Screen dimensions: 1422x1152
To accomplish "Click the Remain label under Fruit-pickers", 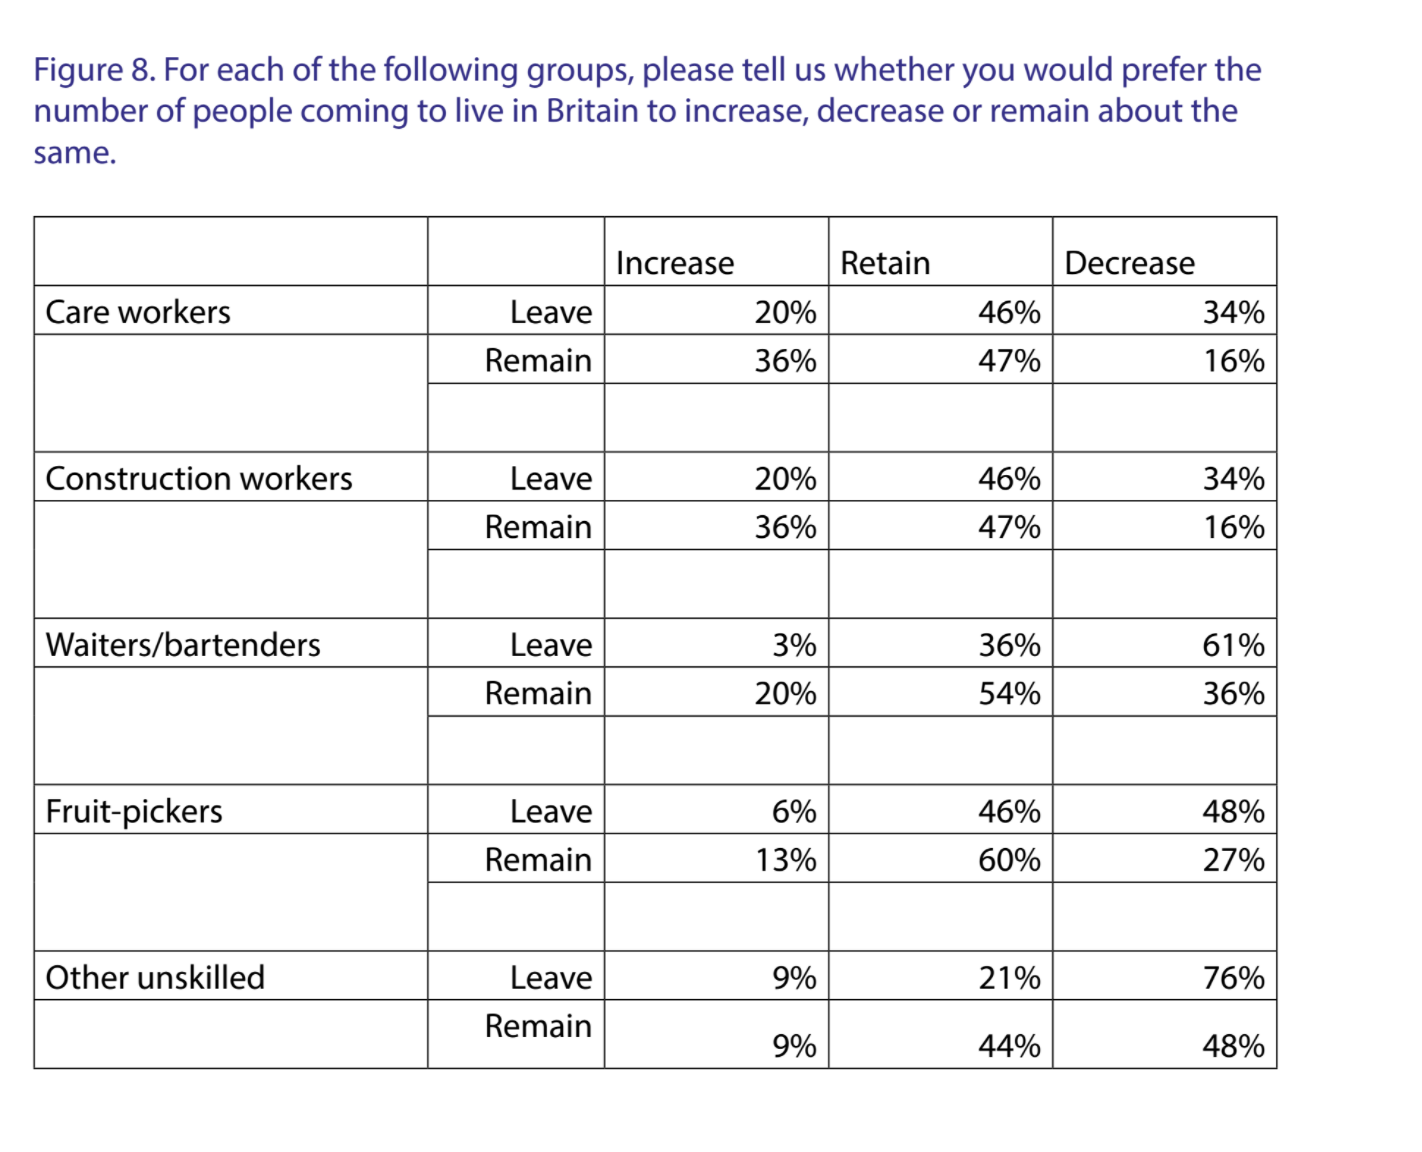I will 538,860.
